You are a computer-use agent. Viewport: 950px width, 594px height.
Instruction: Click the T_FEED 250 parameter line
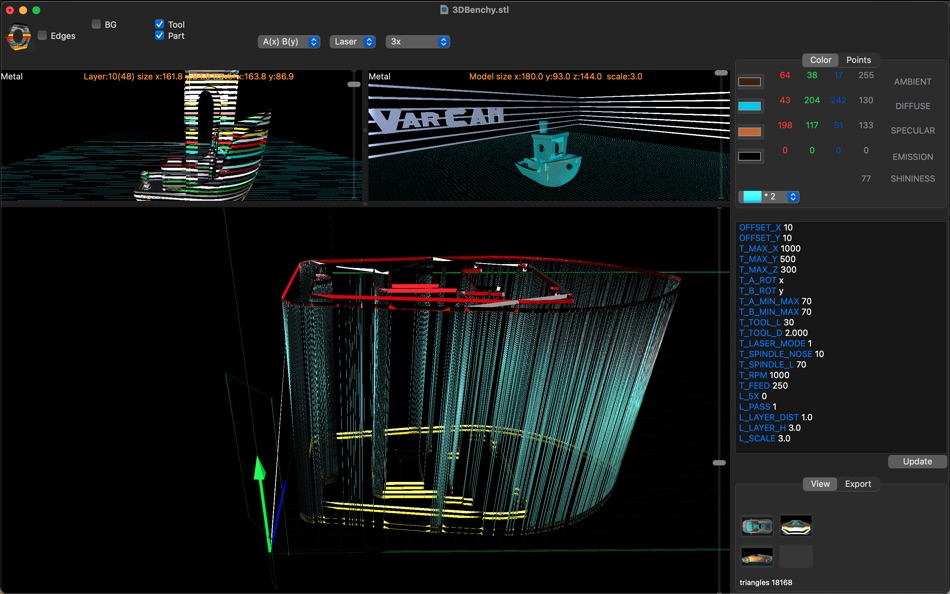763,385
